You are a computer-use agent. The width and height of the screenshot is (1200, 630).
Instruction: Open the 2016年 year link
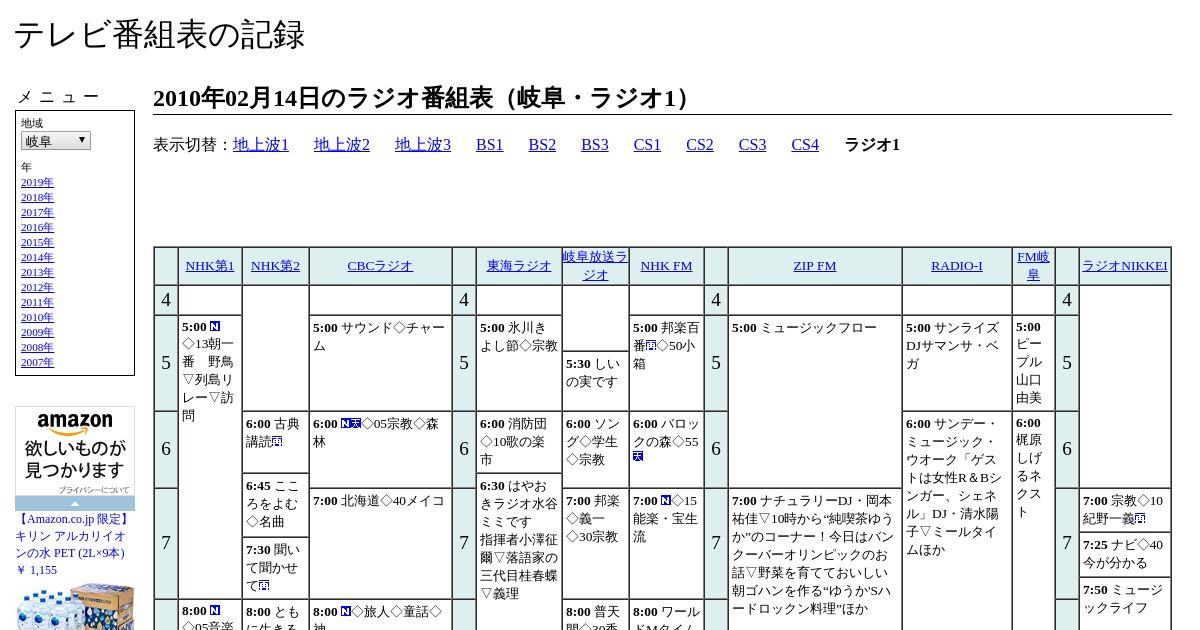[37, 228]
